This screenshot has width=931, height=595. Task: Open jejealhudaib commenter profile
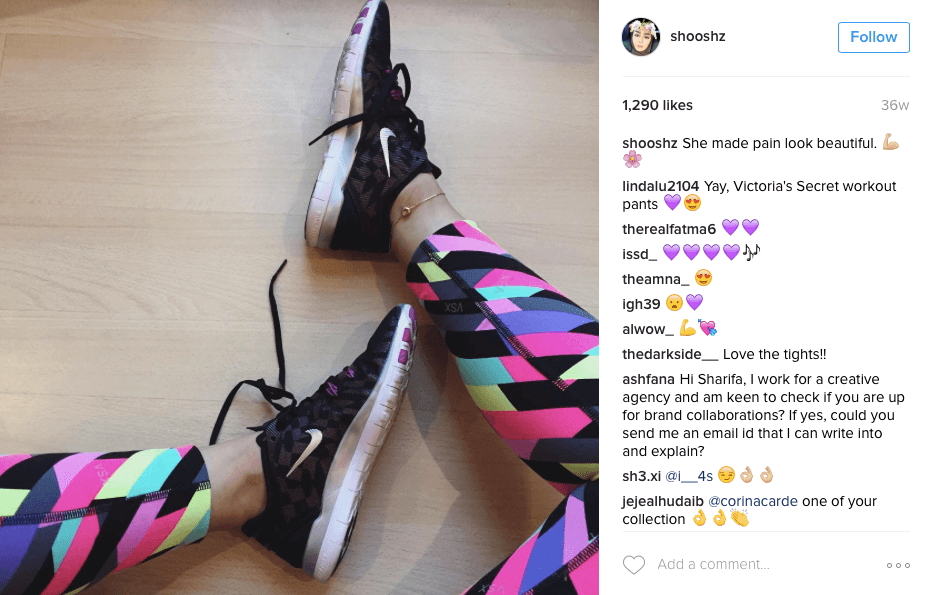[663, 501]
